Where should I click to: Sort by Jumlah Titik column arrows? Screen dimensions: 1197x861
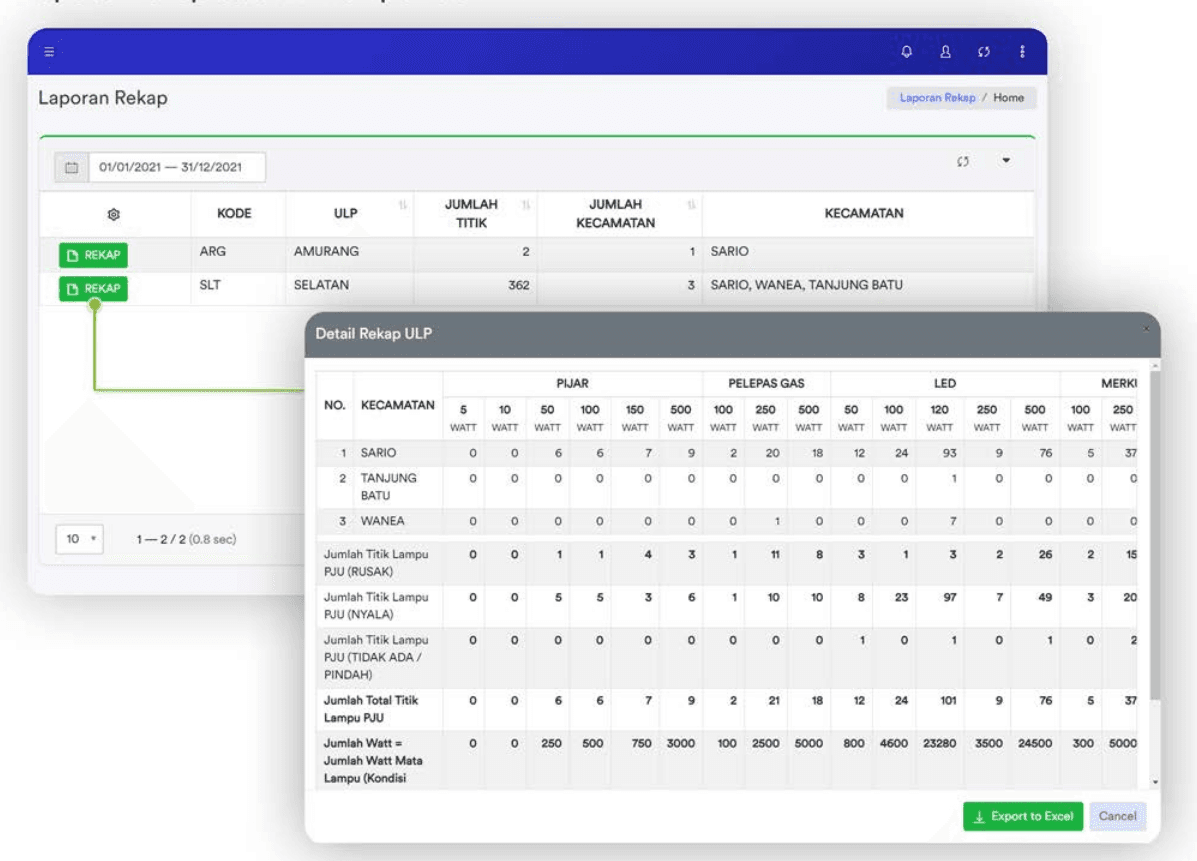click(526, 205)
